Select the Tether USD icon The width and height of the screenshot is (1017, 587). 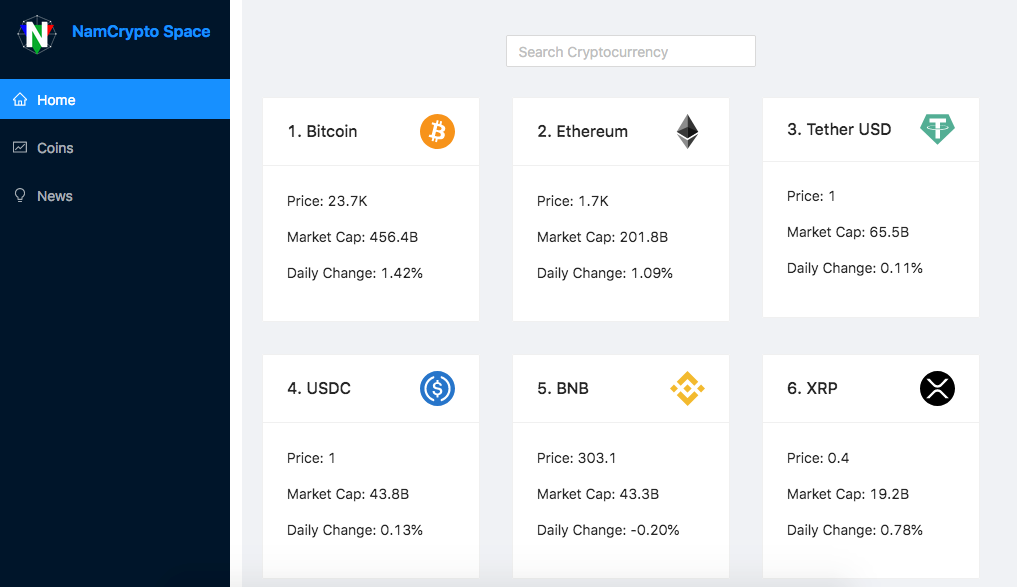(937, 128)
